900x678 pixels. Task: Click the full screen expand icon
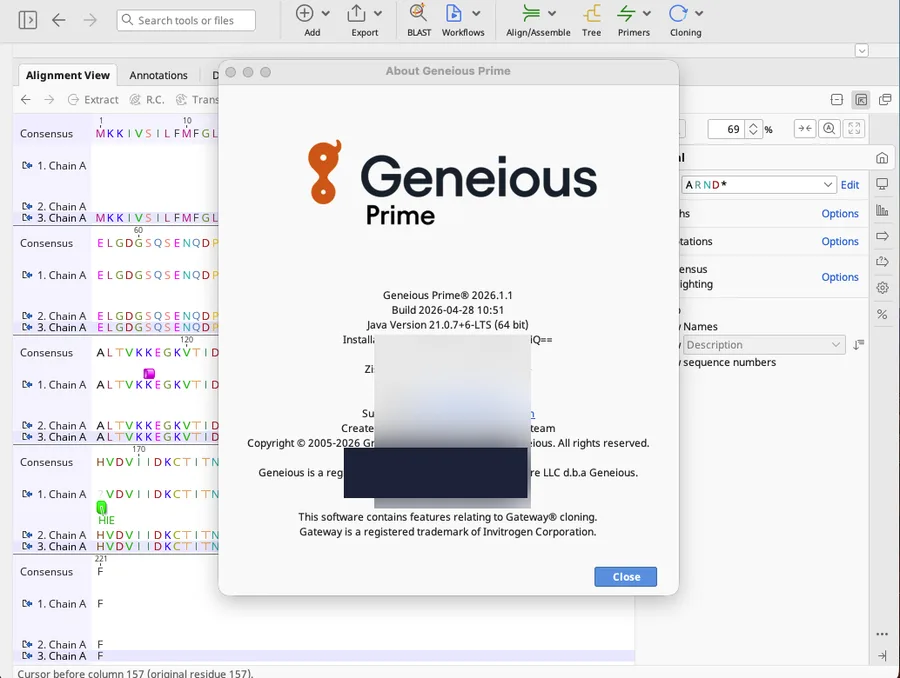click(x=854, y=129)
